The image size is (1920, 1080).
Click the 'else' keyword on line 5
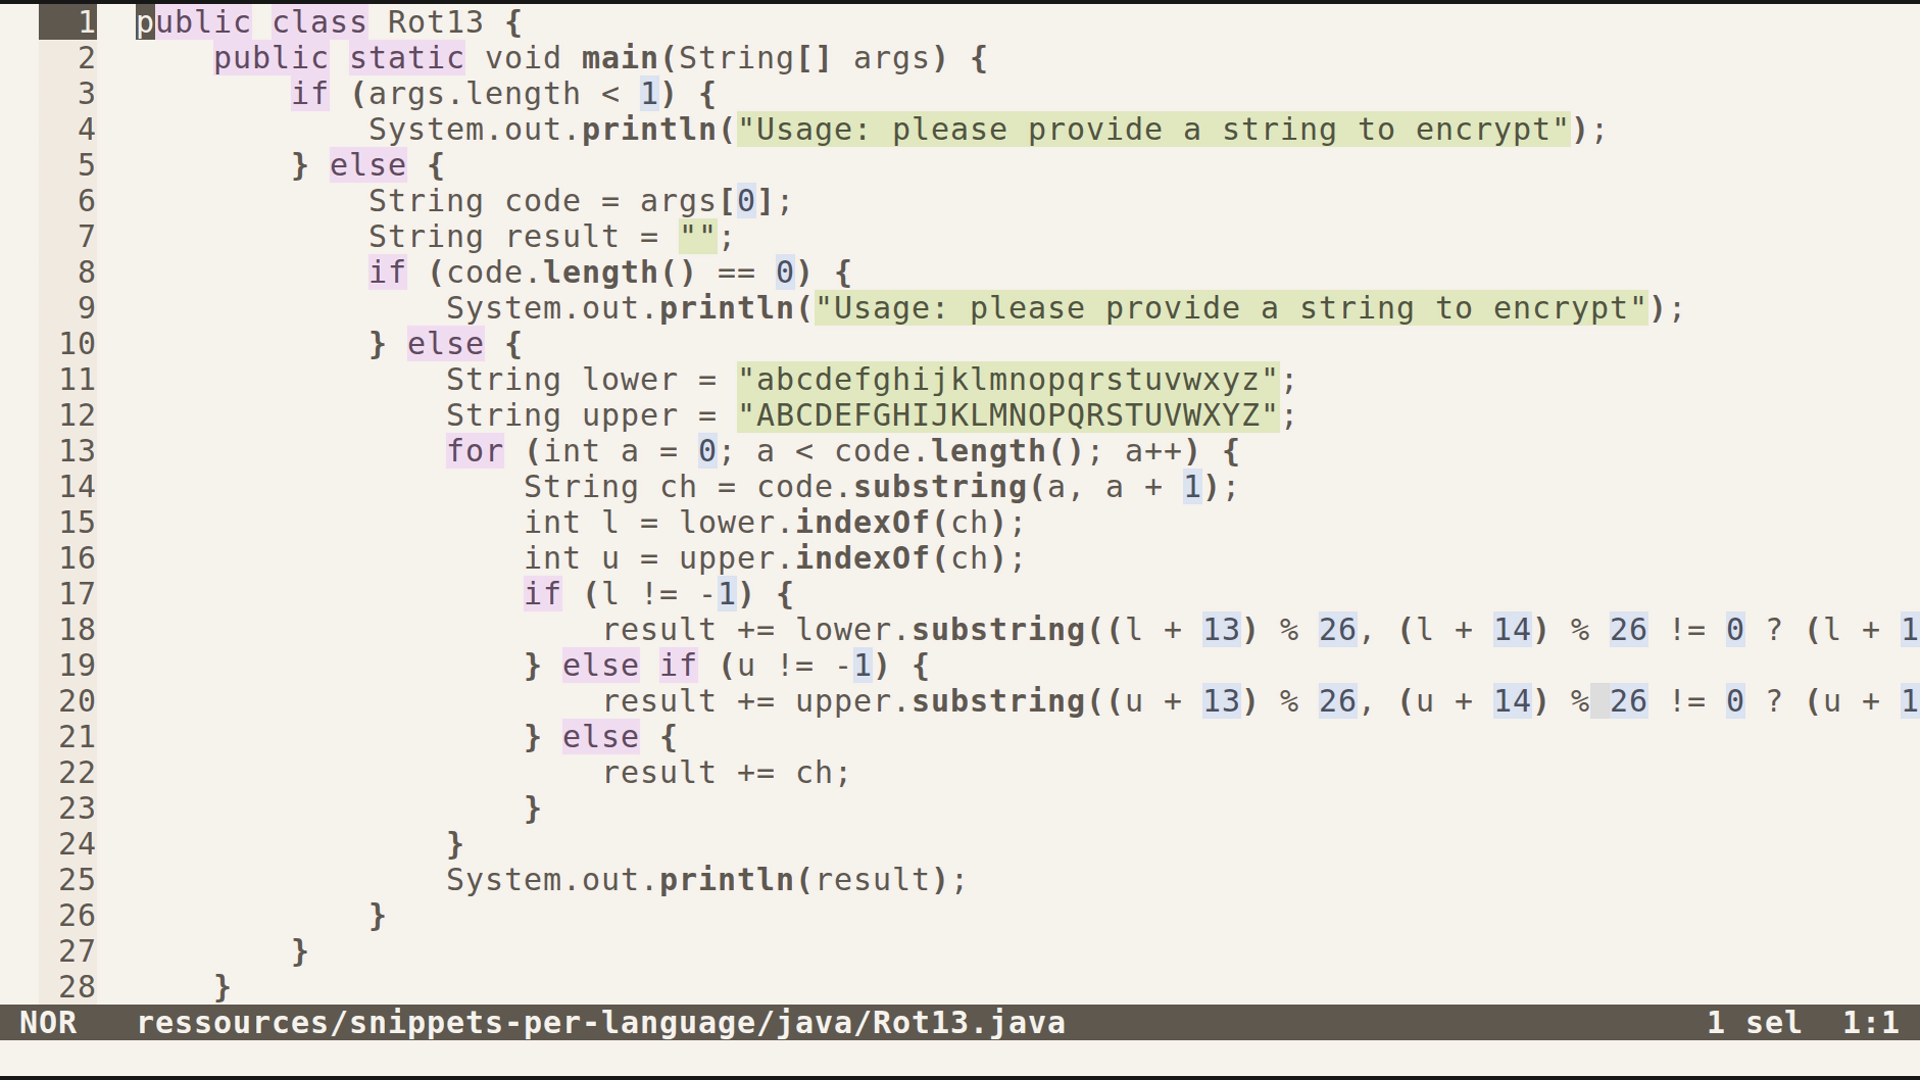366,164
